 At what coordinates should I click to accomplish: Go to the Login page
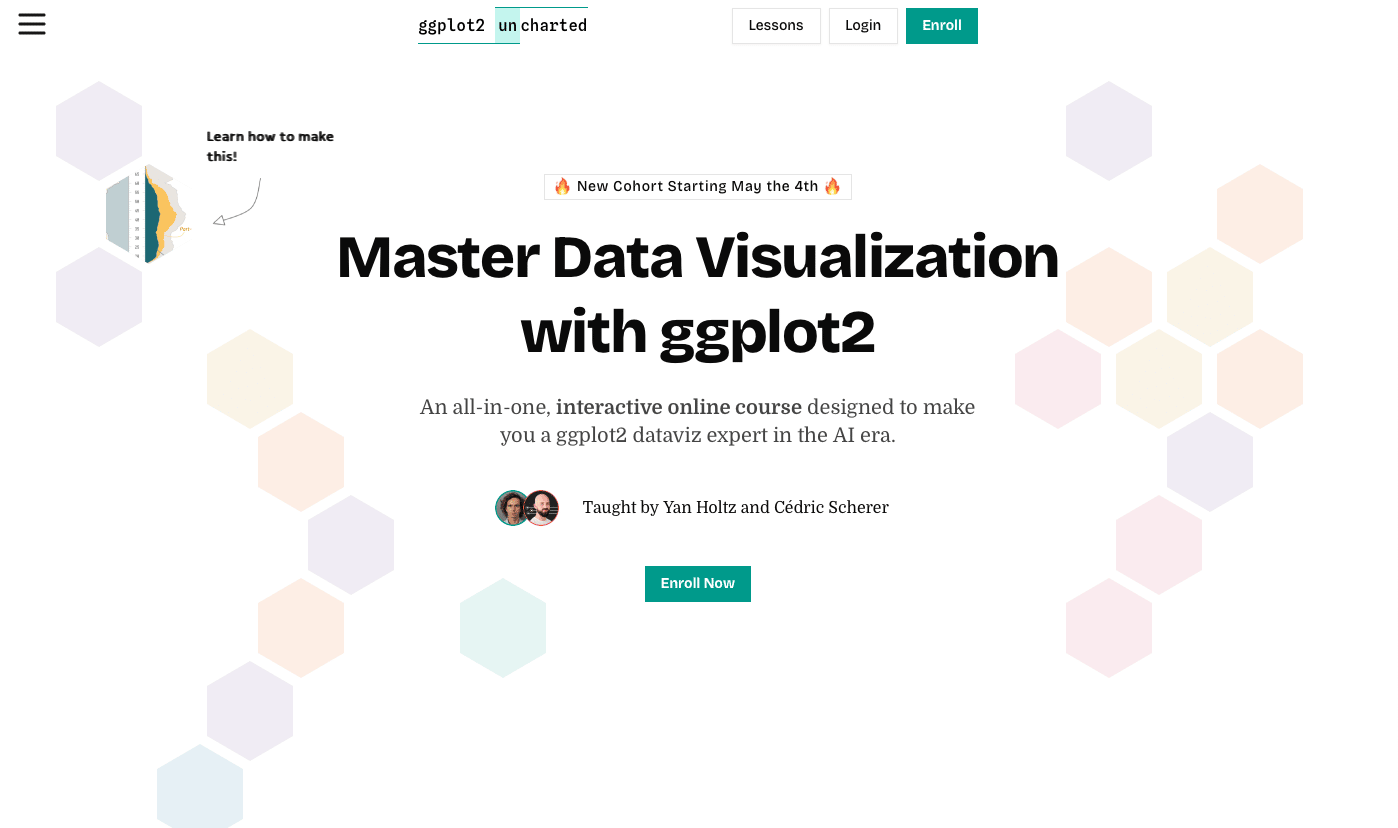pyautogui.click(x=863, y=26)
